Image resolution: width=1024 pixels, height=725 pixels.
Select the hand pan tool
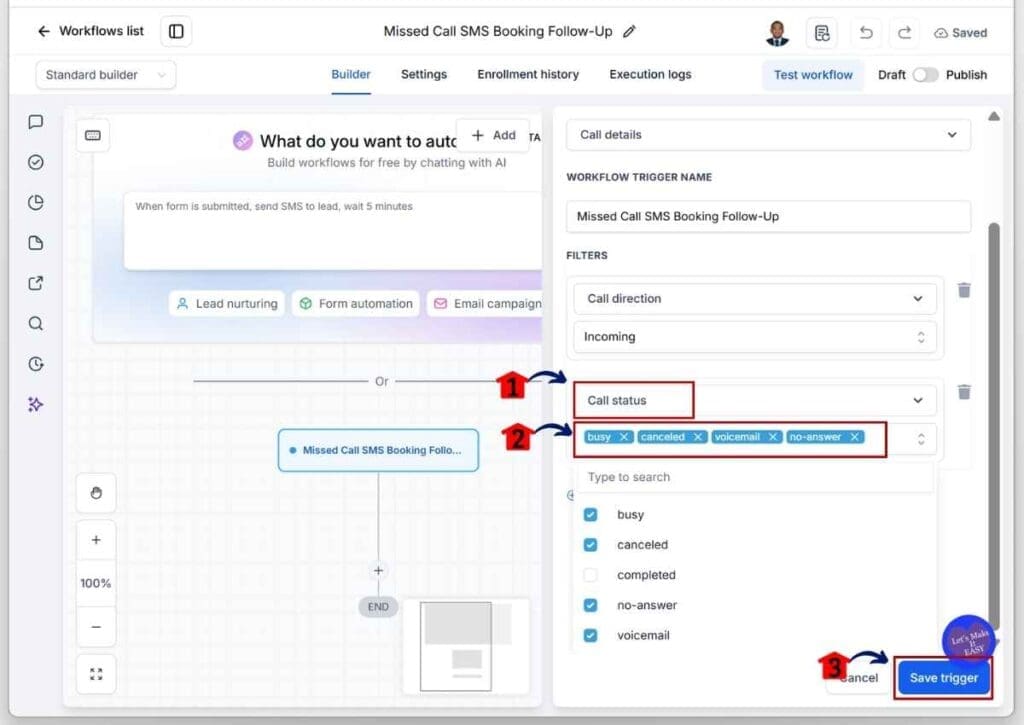pyautogui.click(x=96, y=493)
